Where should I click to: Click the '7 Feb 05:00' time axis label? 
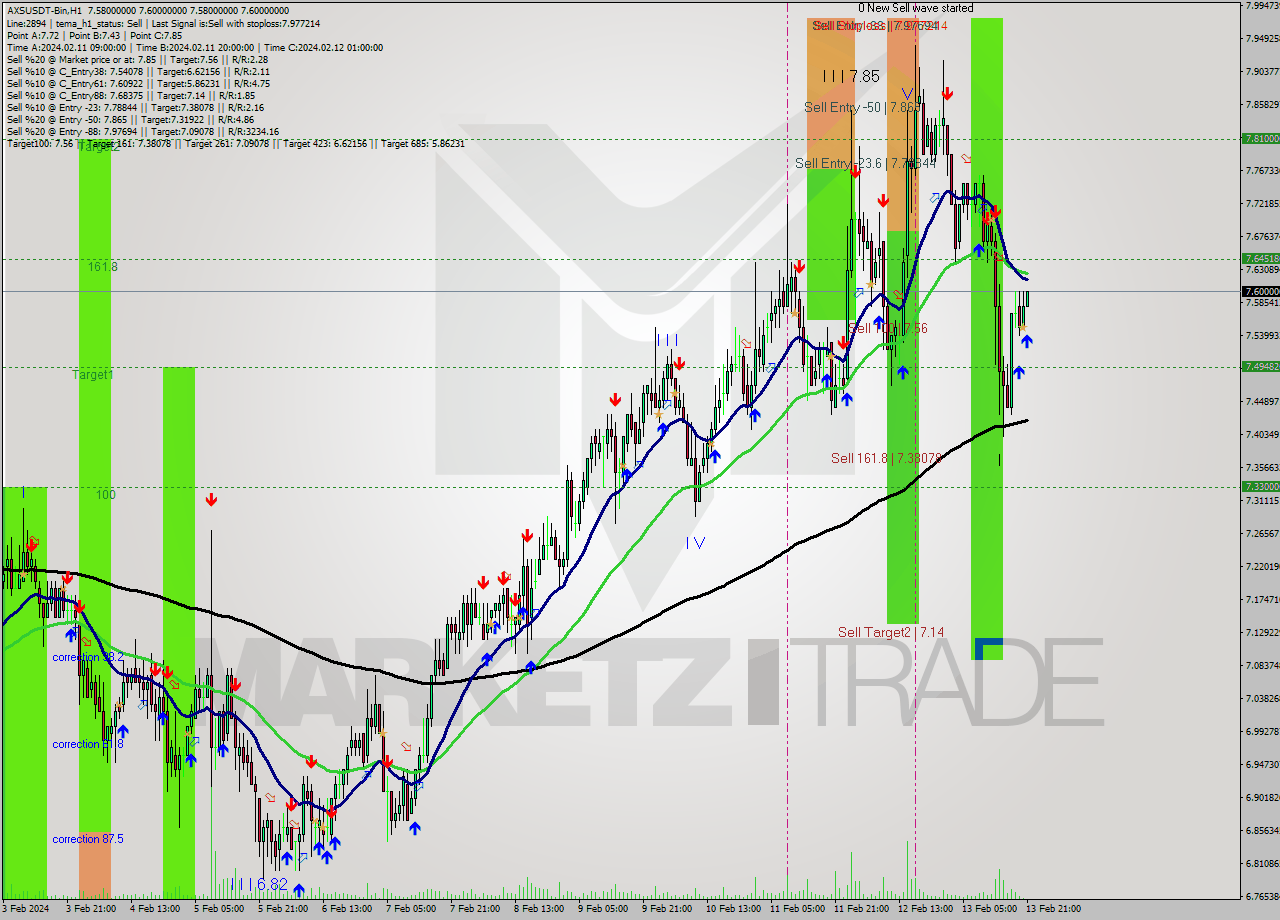[409, 909]
